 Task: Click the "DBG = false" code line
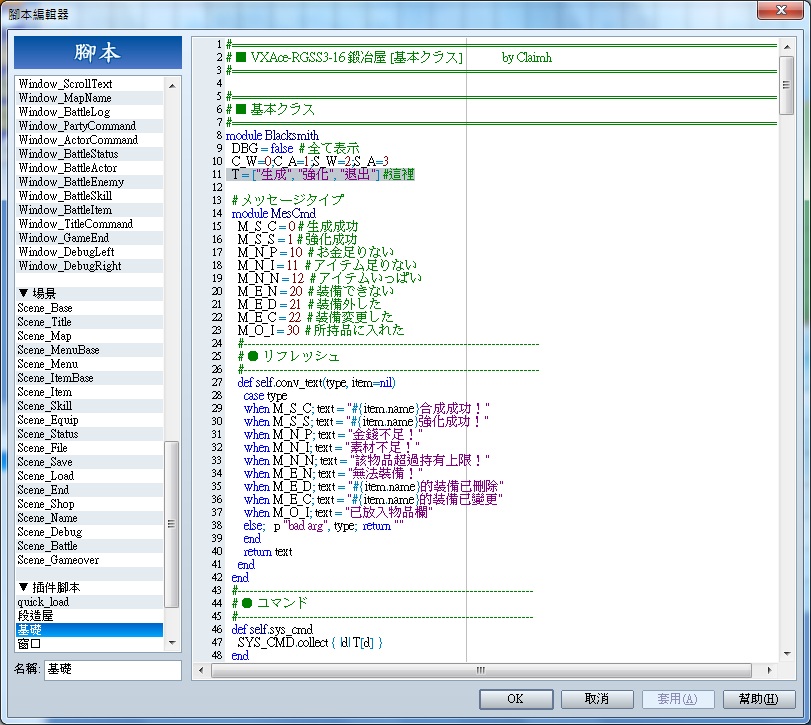[x=295, y=148]
